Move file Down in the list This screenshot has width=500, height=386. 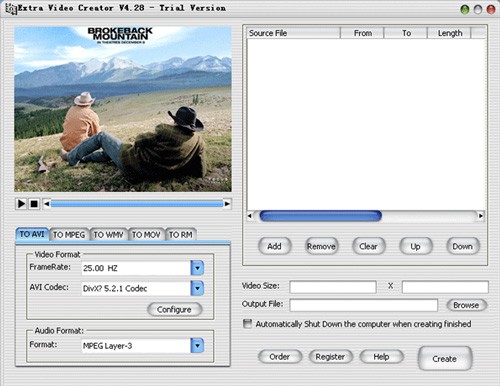(463, 246)
